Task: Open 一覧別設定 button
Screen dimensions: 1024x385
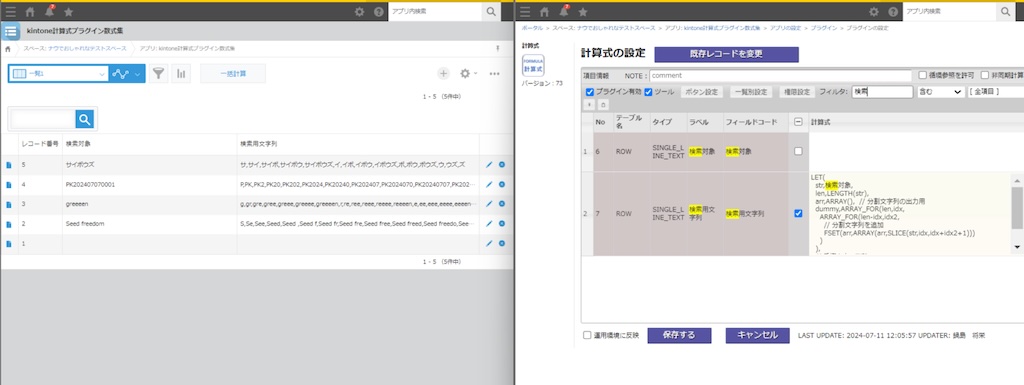Action: tap(751, 92)
